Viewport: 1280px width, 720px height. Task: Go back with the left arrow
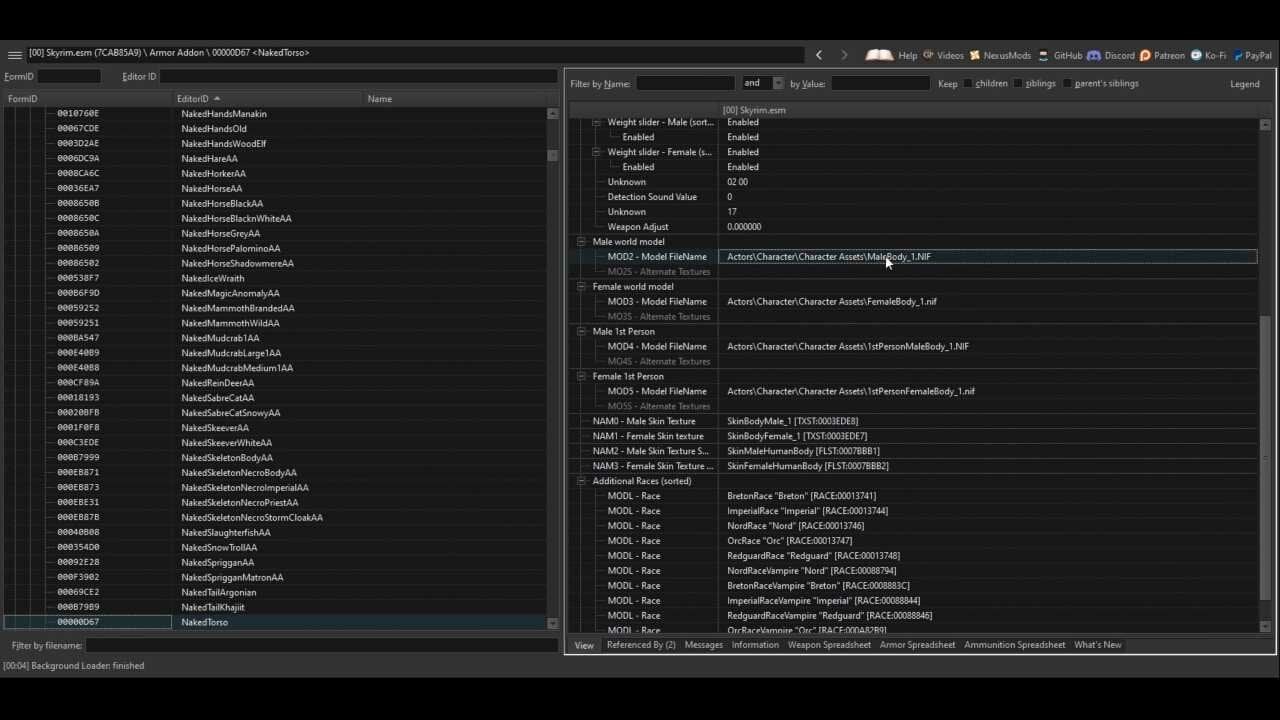[819, 55]
